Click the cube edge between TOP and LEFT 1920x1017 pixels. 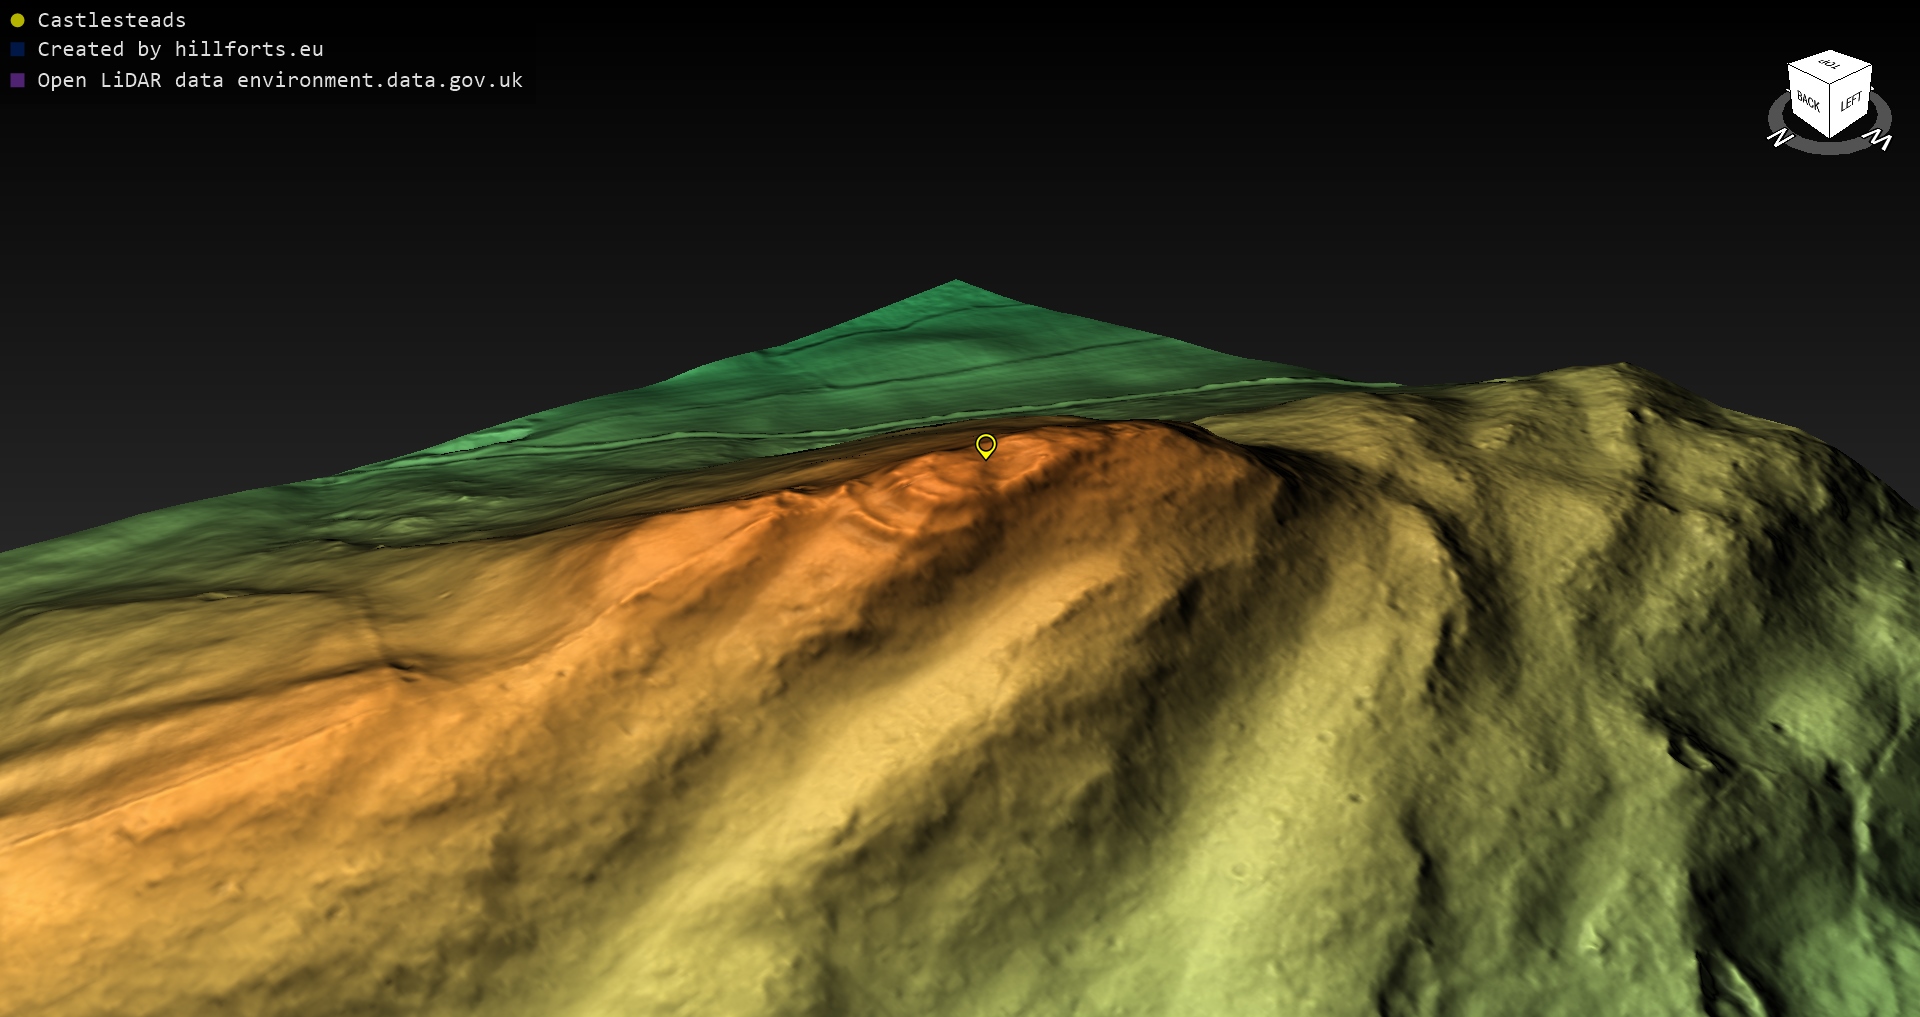point(1852,75)
